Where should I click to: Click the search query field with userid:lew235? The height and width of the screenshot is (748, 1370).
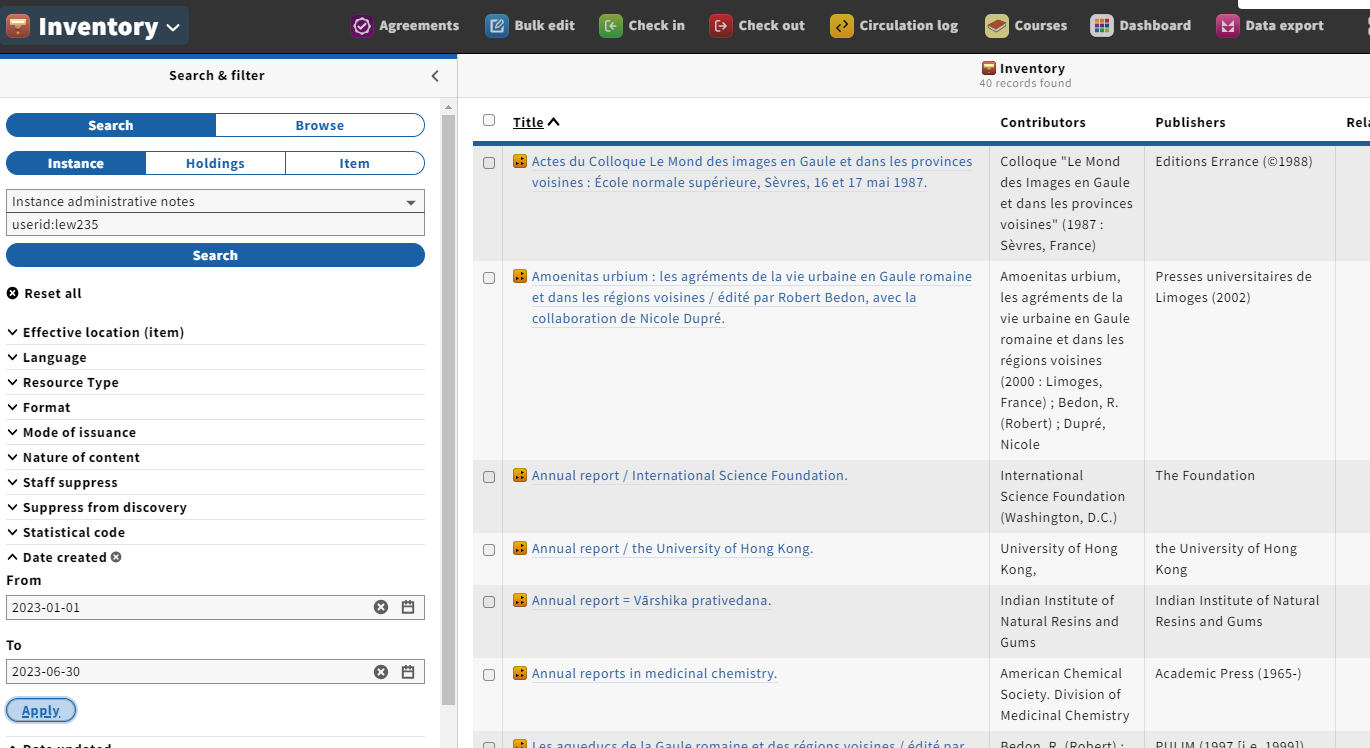[215, 225]
